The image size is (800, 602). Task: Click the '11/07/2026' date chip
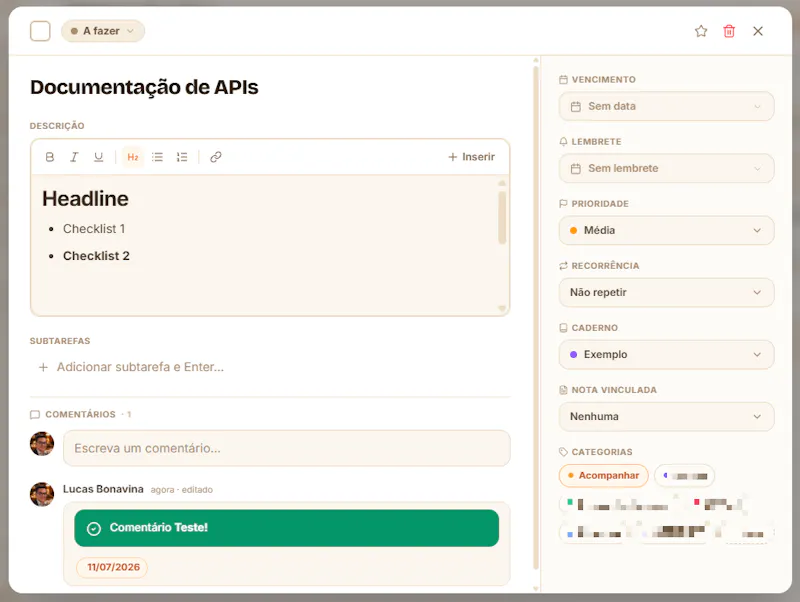click(112, 567)
